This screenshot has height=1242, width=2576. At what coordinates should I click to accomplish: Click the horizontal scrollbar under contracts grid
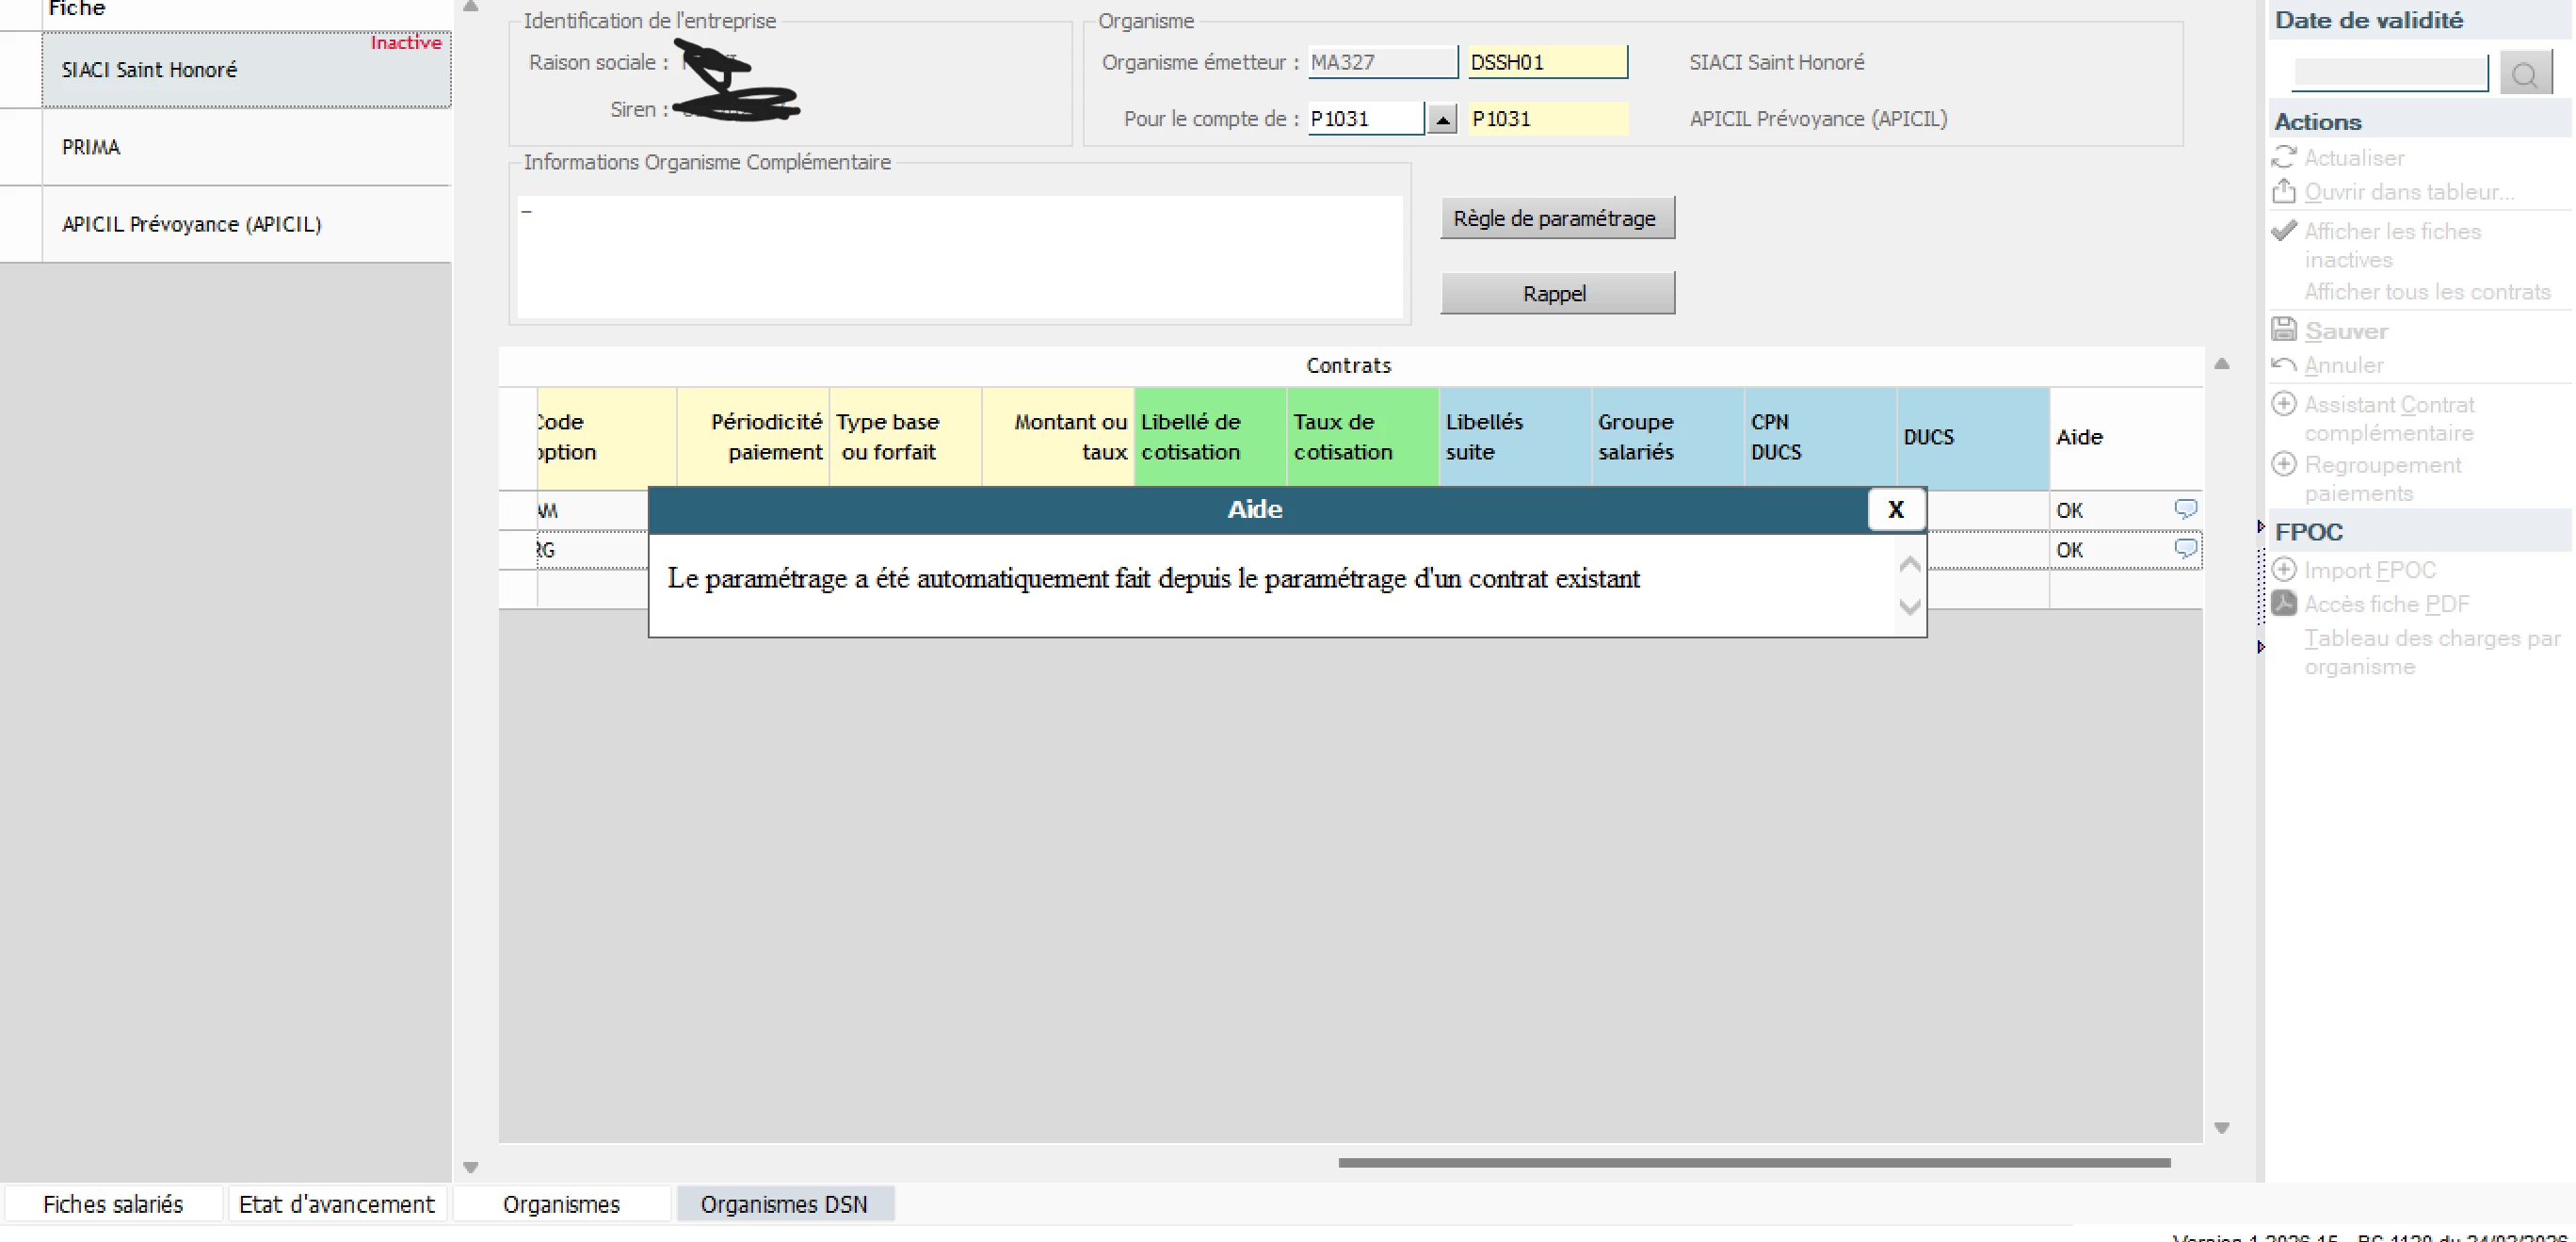1753,1163
